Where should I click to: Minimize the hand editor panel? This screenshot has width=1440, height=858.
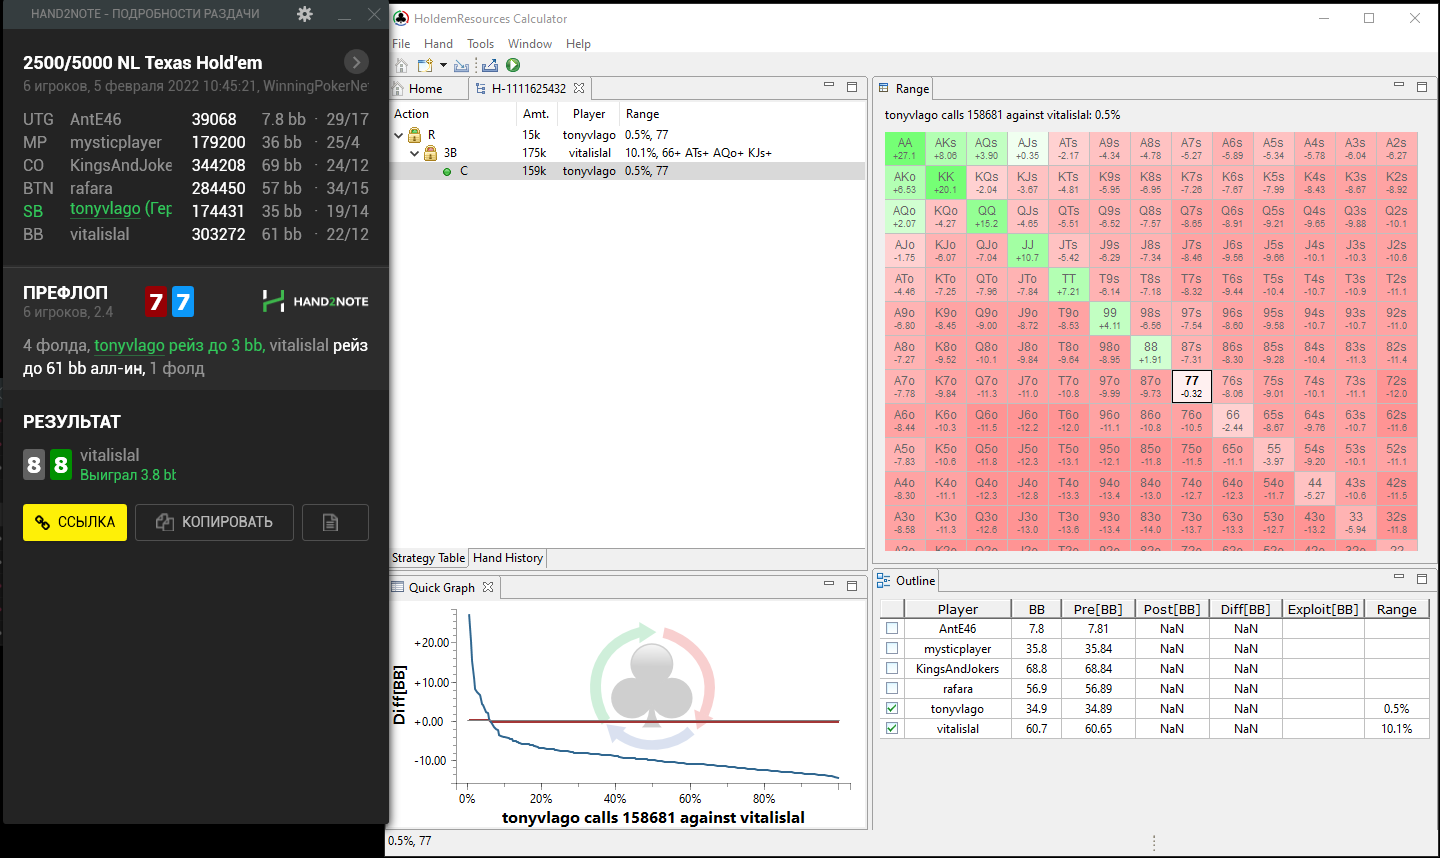[x=829, y=86]
